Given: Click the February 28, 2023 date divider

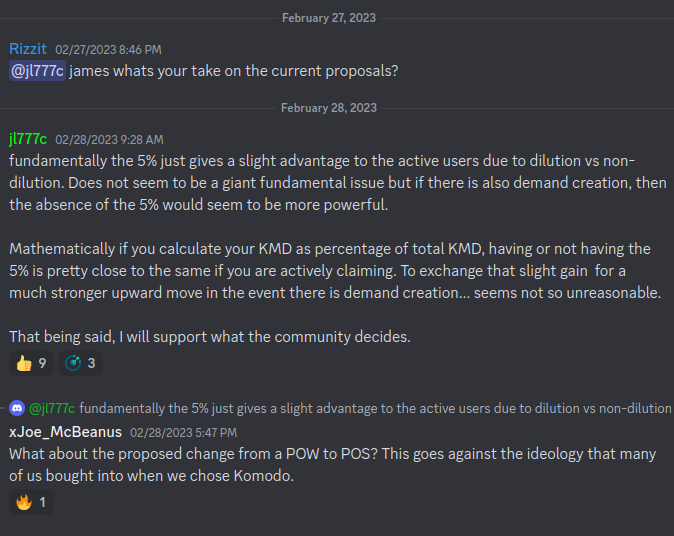Looking at the screenshot, I should (329, 108).
